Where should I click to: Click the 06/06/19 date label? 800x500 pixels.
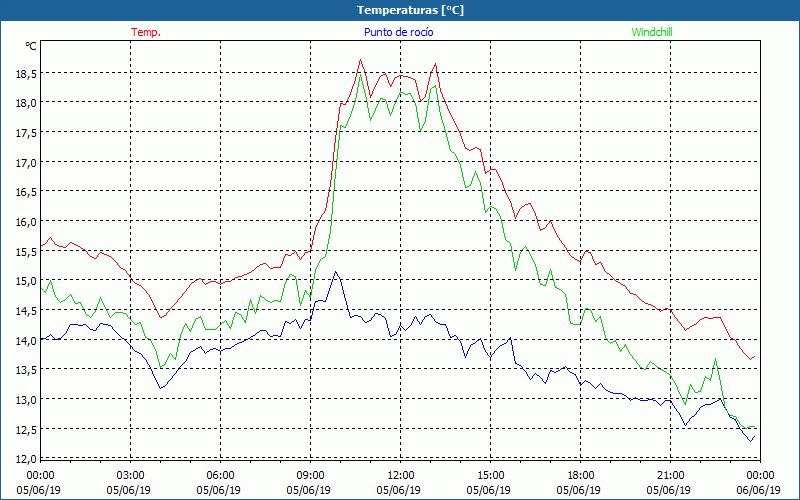pos(758,490)
